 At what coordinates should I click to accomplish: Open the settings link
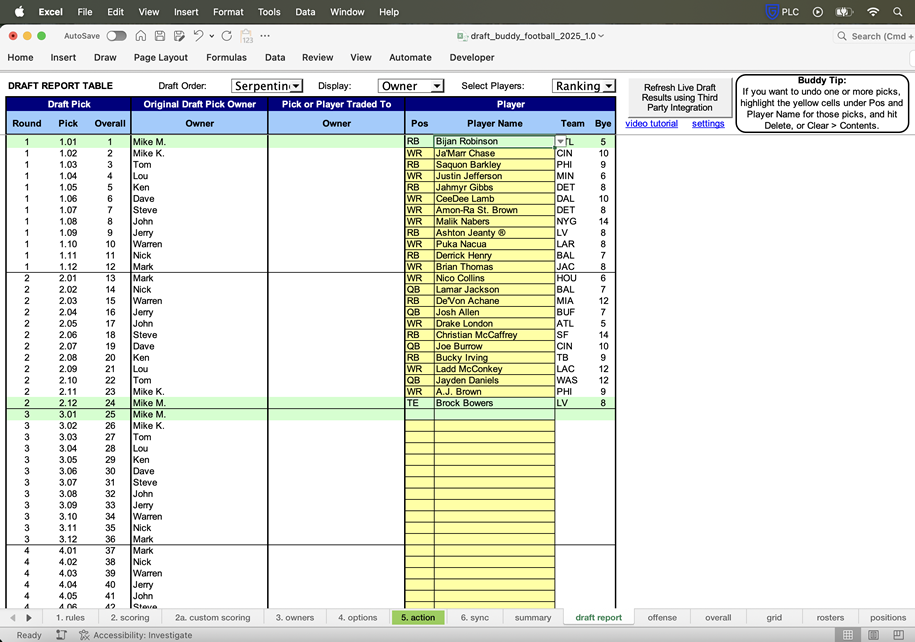[x=708, y=124]
